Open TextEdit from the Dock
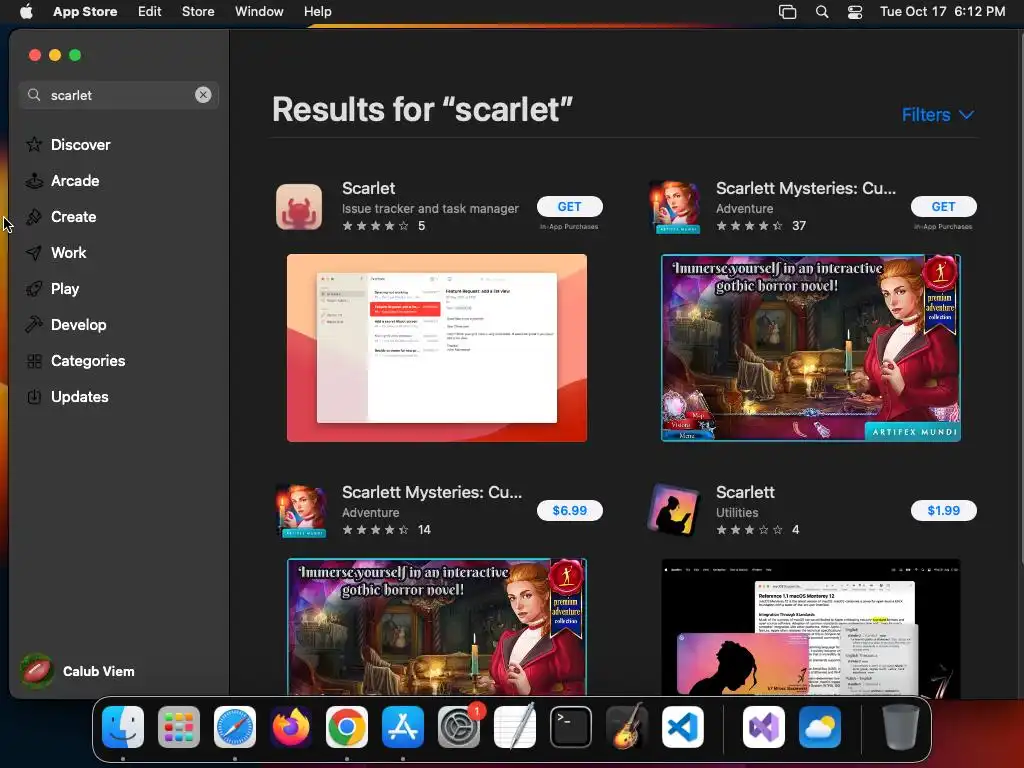 click(515, 727)
